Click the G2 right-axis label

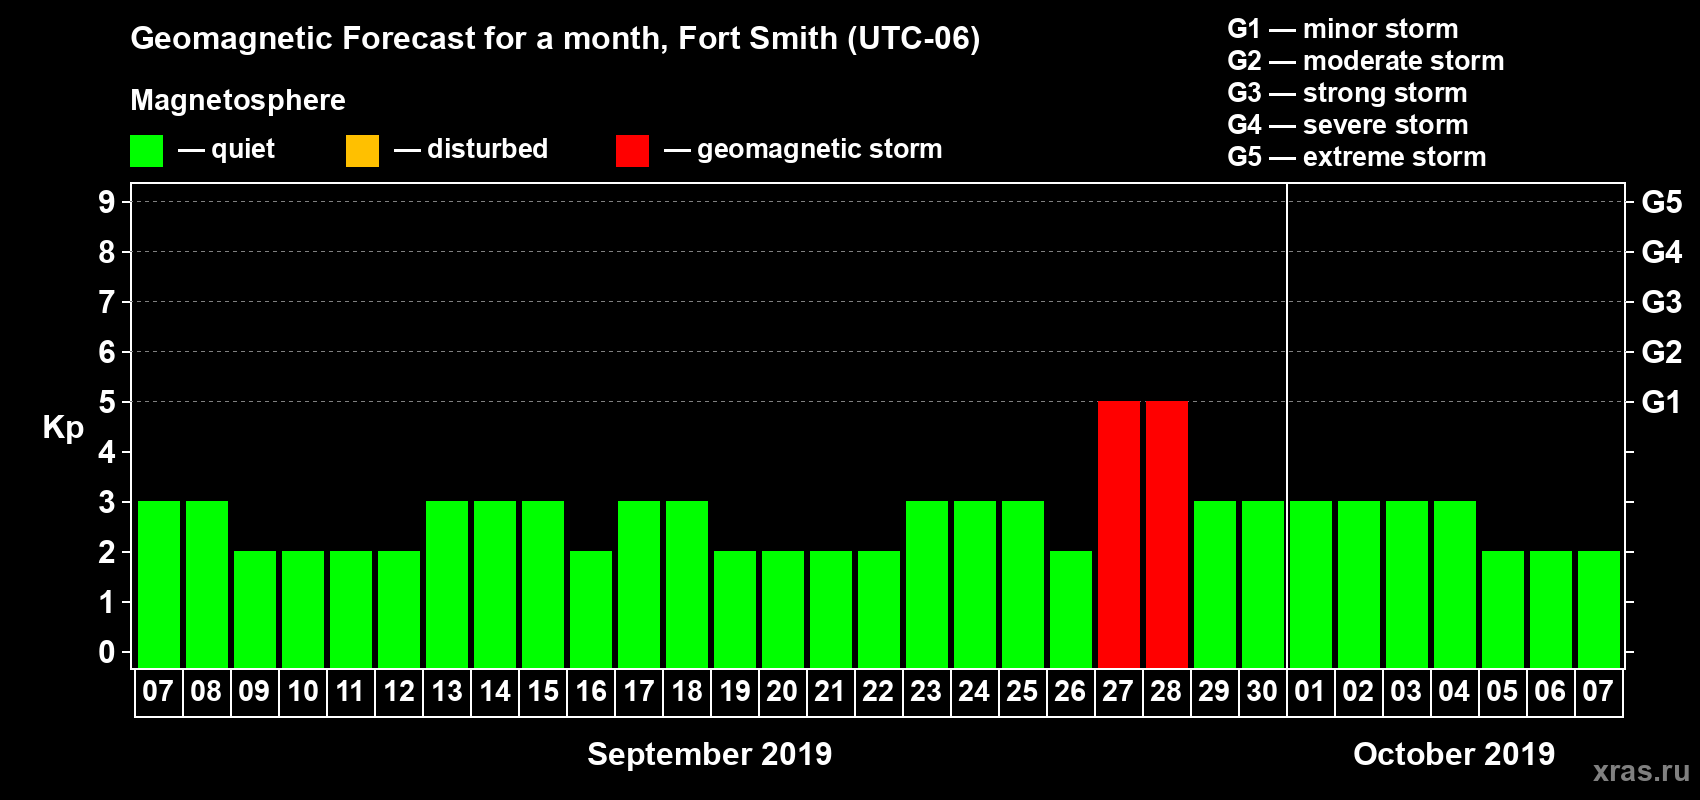1662,352
